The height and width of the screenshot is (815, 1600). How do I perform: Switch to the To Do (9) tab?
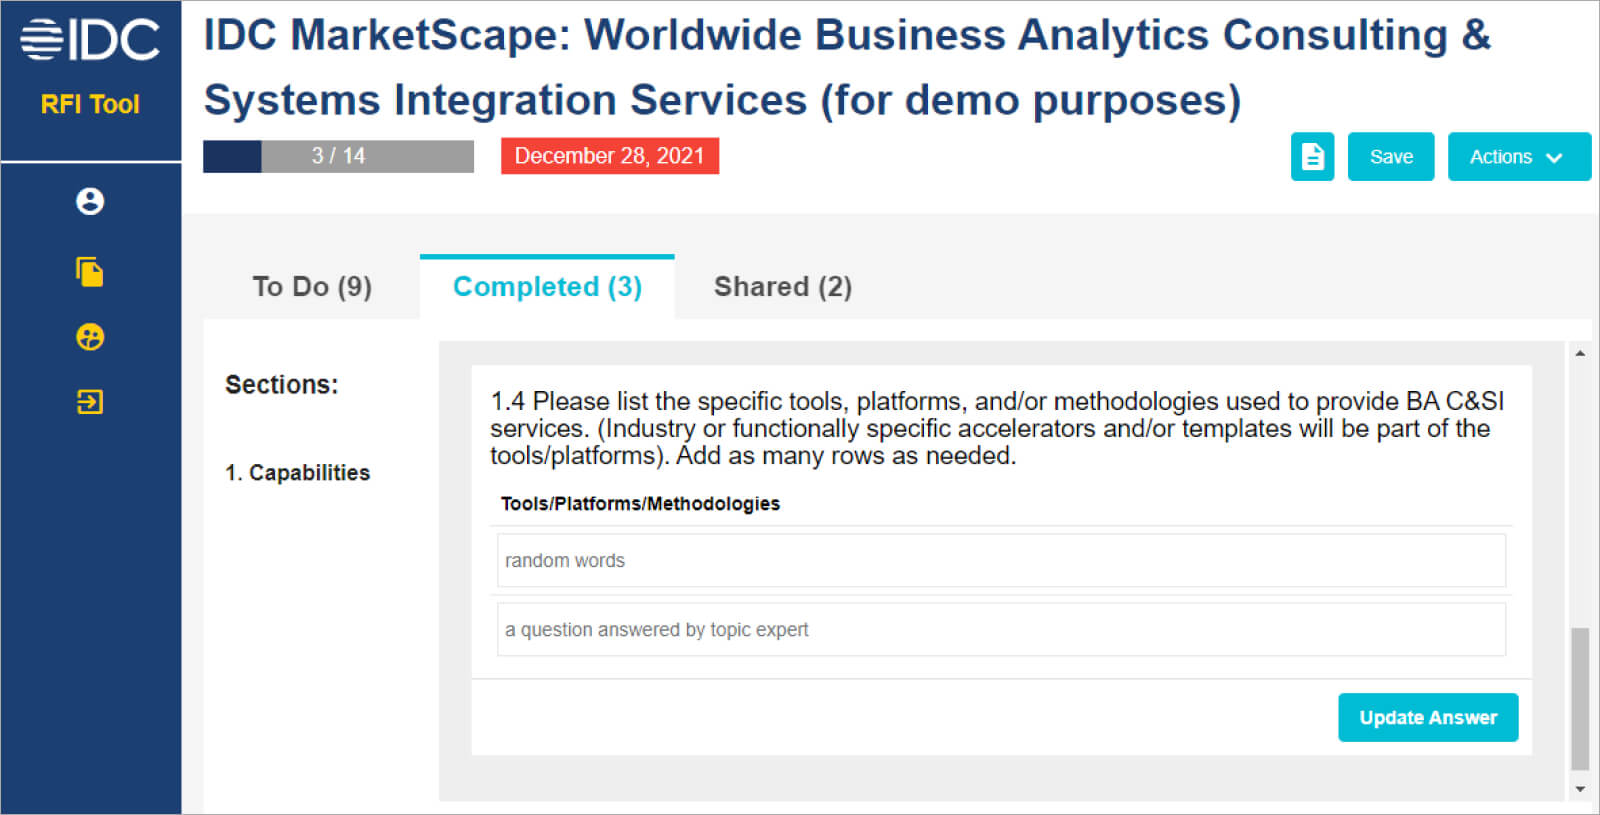click(312, 287)
